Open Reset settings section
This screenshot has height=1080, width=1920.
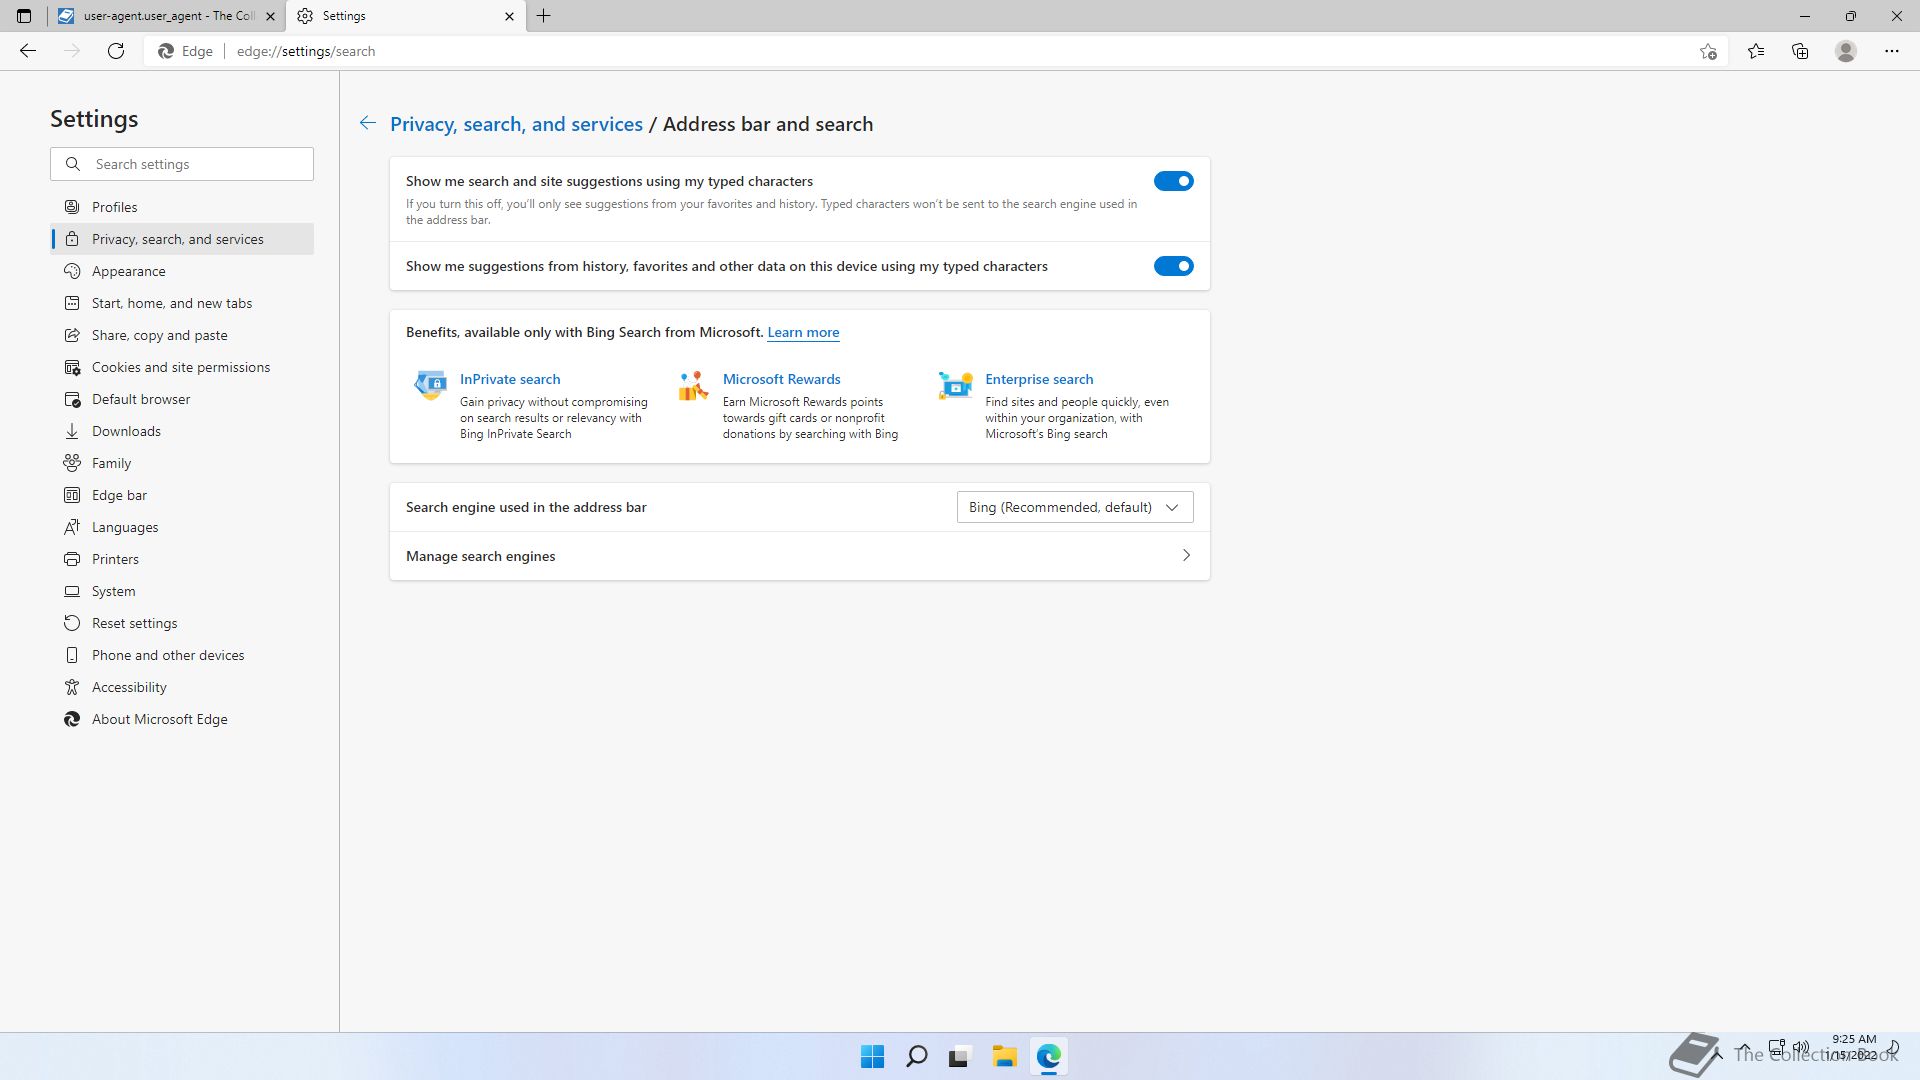point(182,623)
